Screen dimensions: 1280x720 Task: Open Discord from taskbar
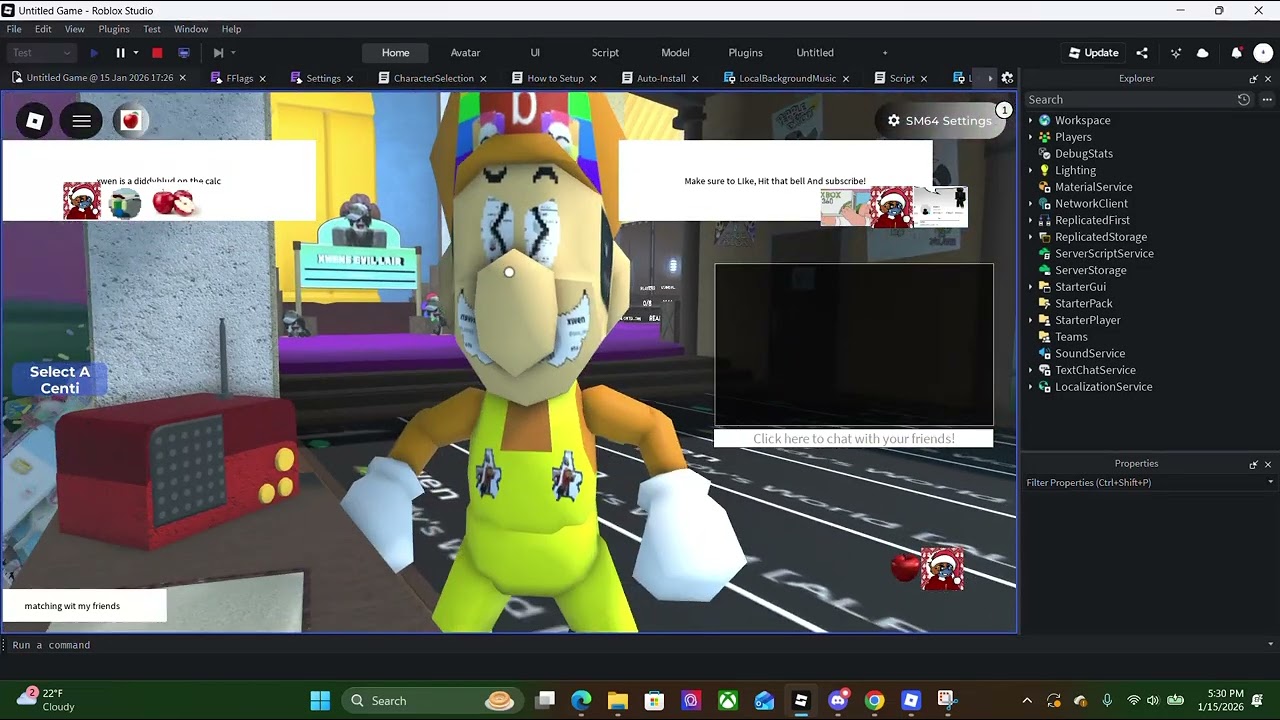click(838, 701)
